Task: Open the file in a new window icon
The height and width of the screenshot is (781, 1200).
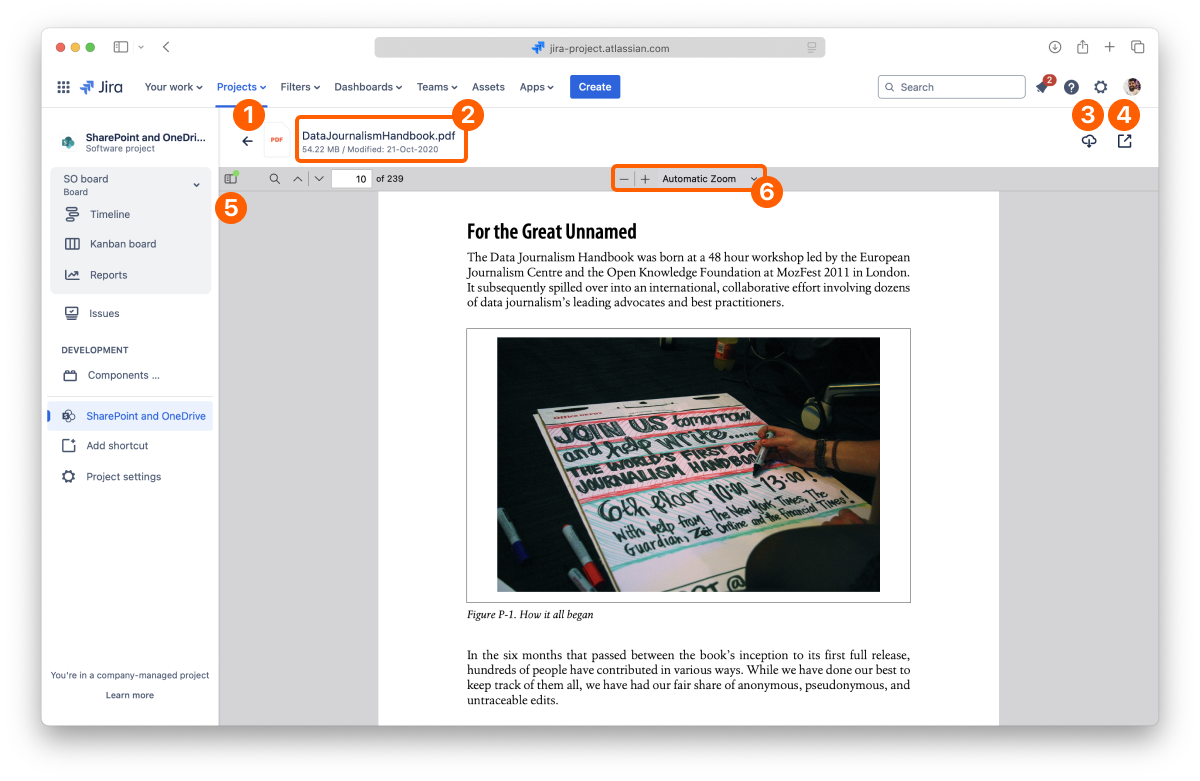Action: tap(1124, 142)
